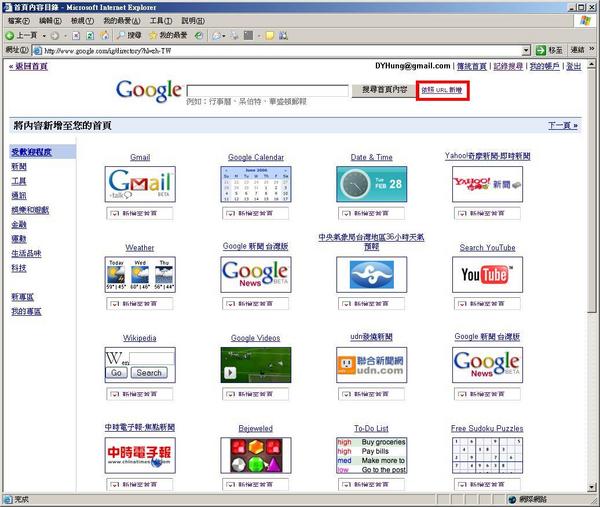Click the Refresh page icon

[x=90, y=36]
